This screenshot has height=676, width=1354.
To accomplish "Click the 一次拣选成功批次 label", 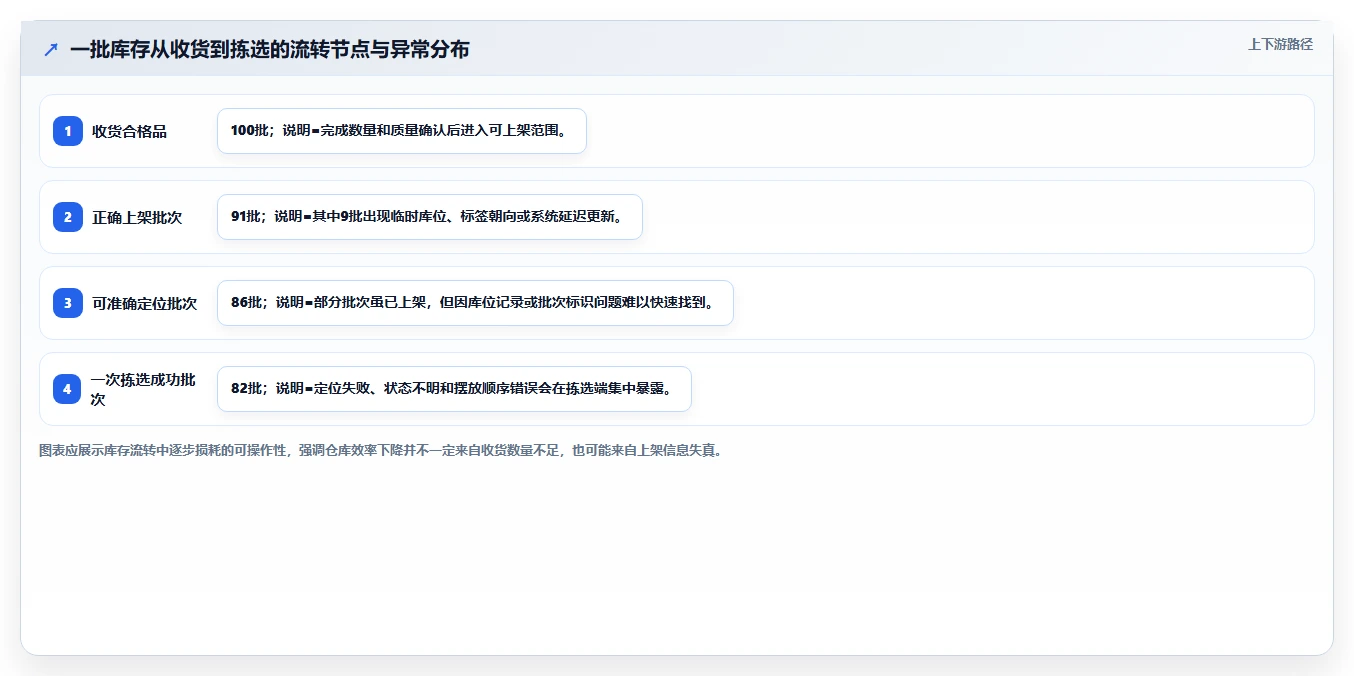I will click(144, 389).
